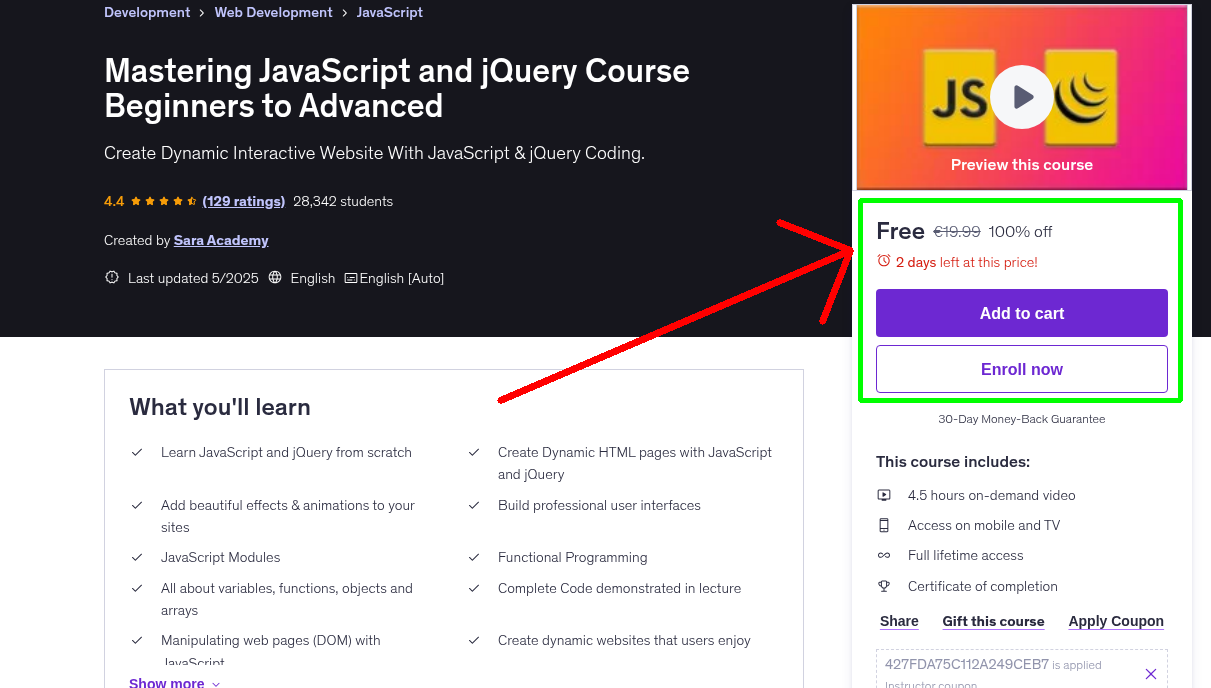
Task: Open the Web Development breadcrumb
Action: point(273,12)
